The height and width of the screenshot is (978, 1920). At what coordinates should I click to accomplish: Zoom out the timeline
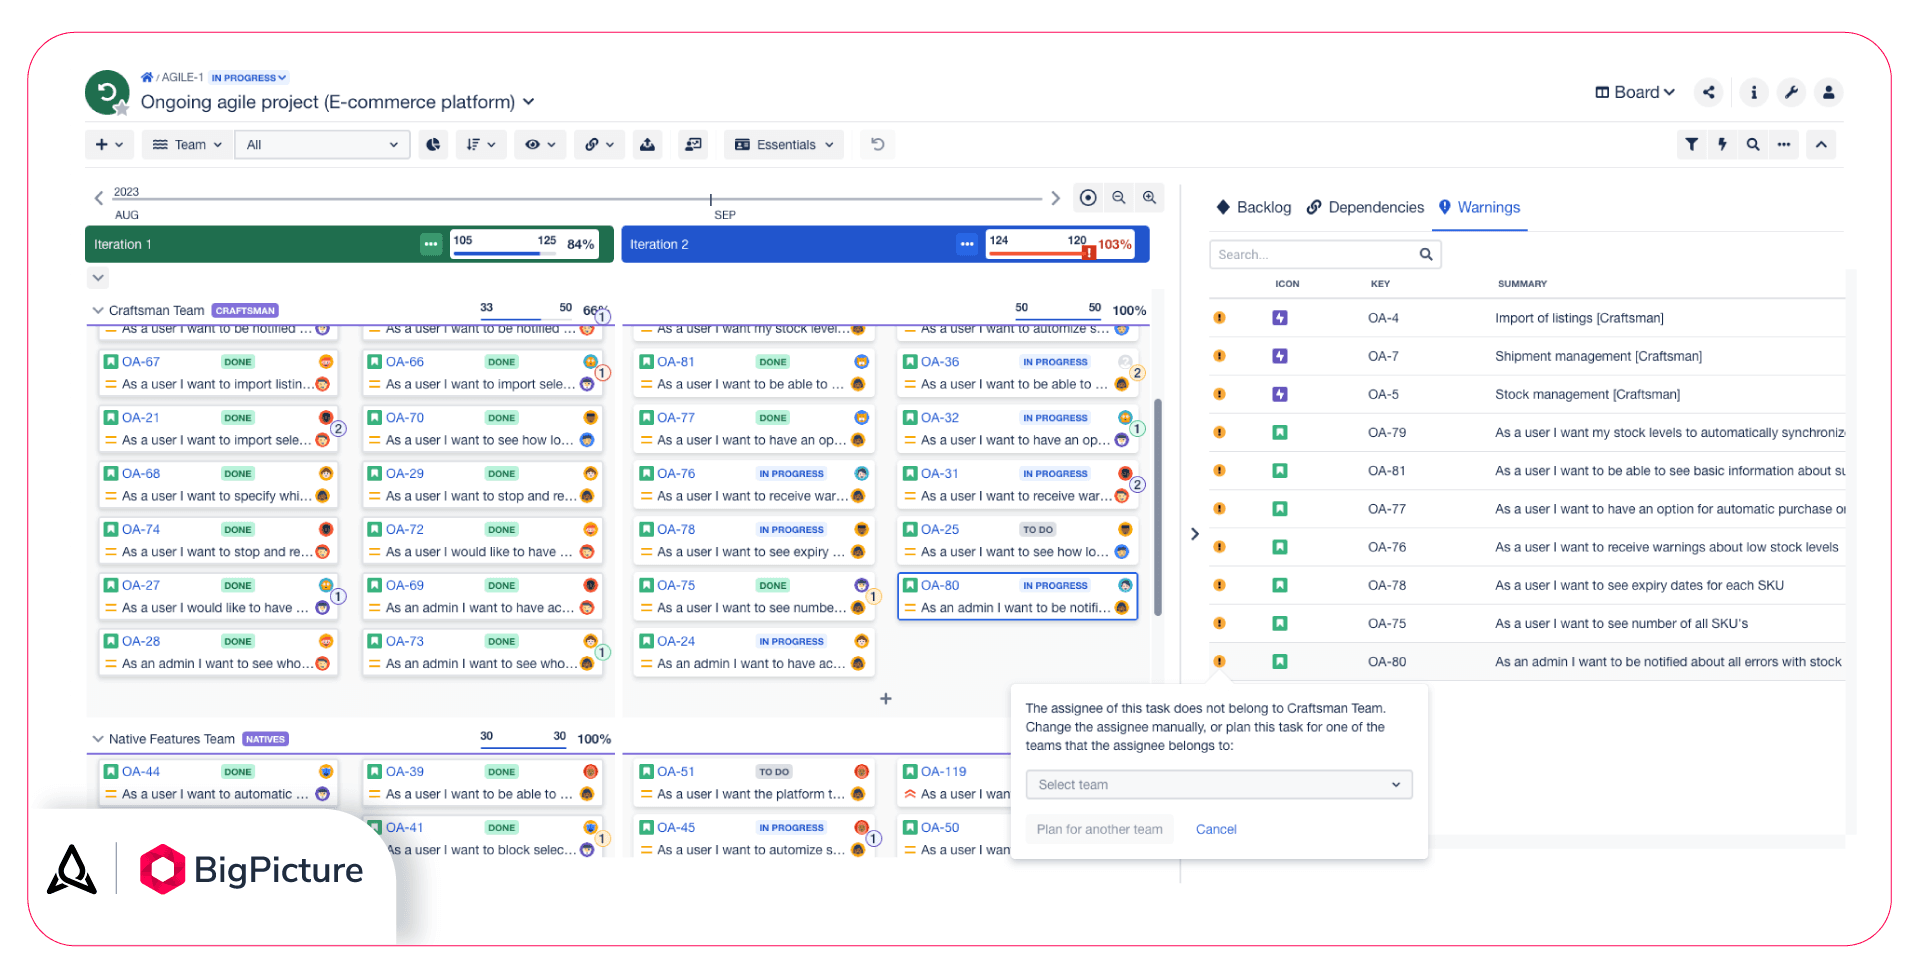(x=1119, y=198)
